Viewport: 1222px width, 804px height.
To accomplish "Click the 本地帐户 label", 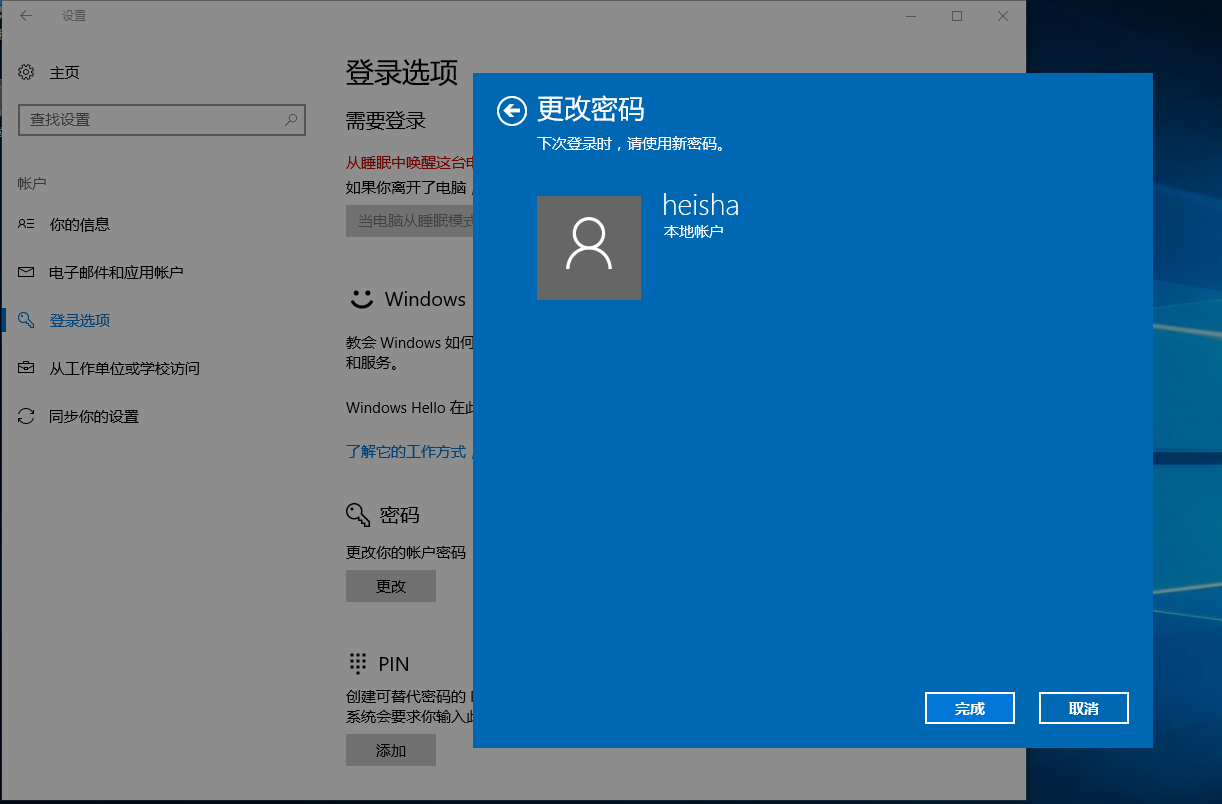I will [x=693, y=232].
